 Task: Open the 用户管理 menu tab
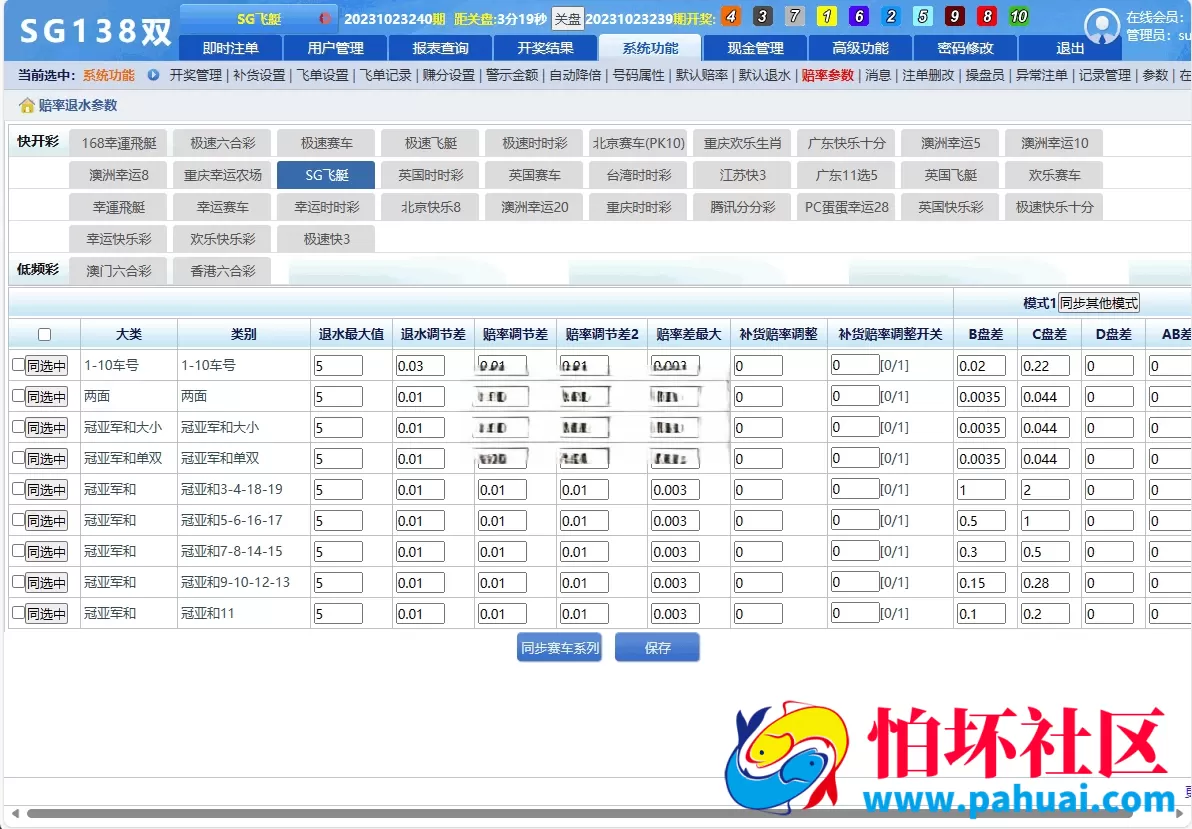pyautogui.click(x=335, y=48)
